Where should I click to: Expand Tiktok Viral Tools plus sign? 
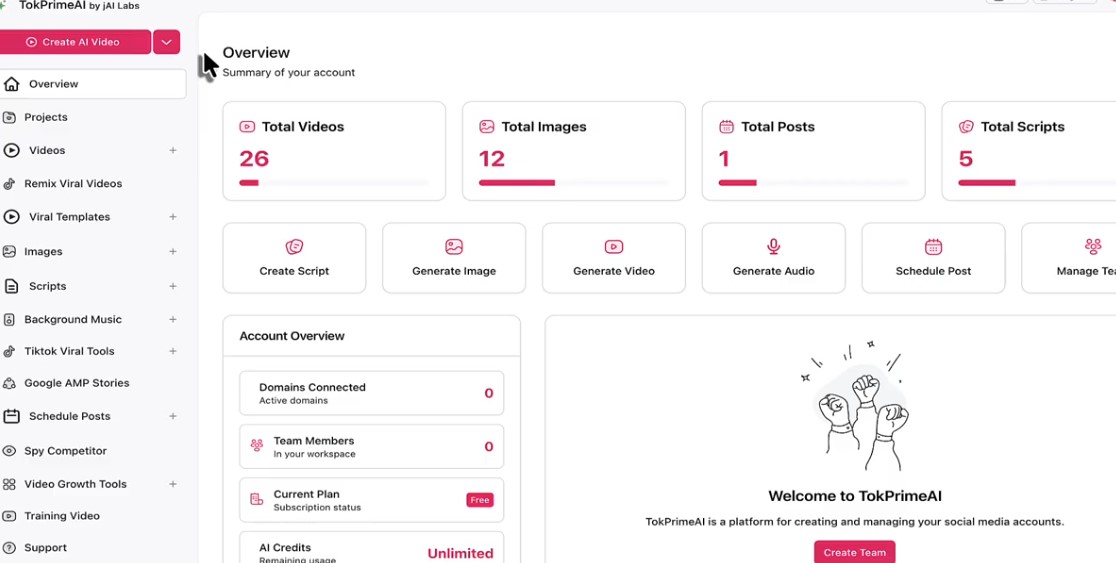click(173, 352)
